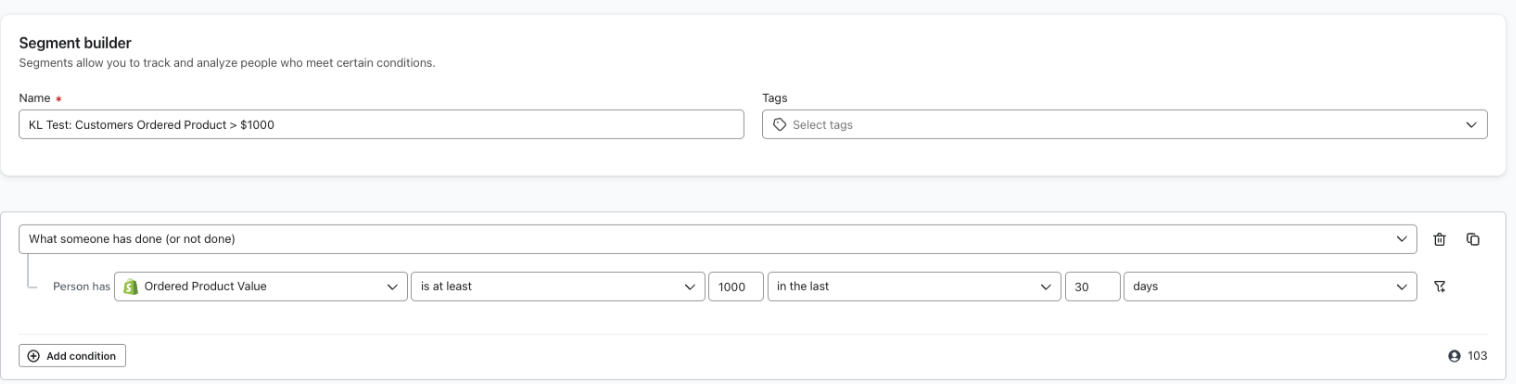The width and height of the screenshot is (1516, 384).
Task: Click the plus icon on Add condition
Action: click(33, 356)
